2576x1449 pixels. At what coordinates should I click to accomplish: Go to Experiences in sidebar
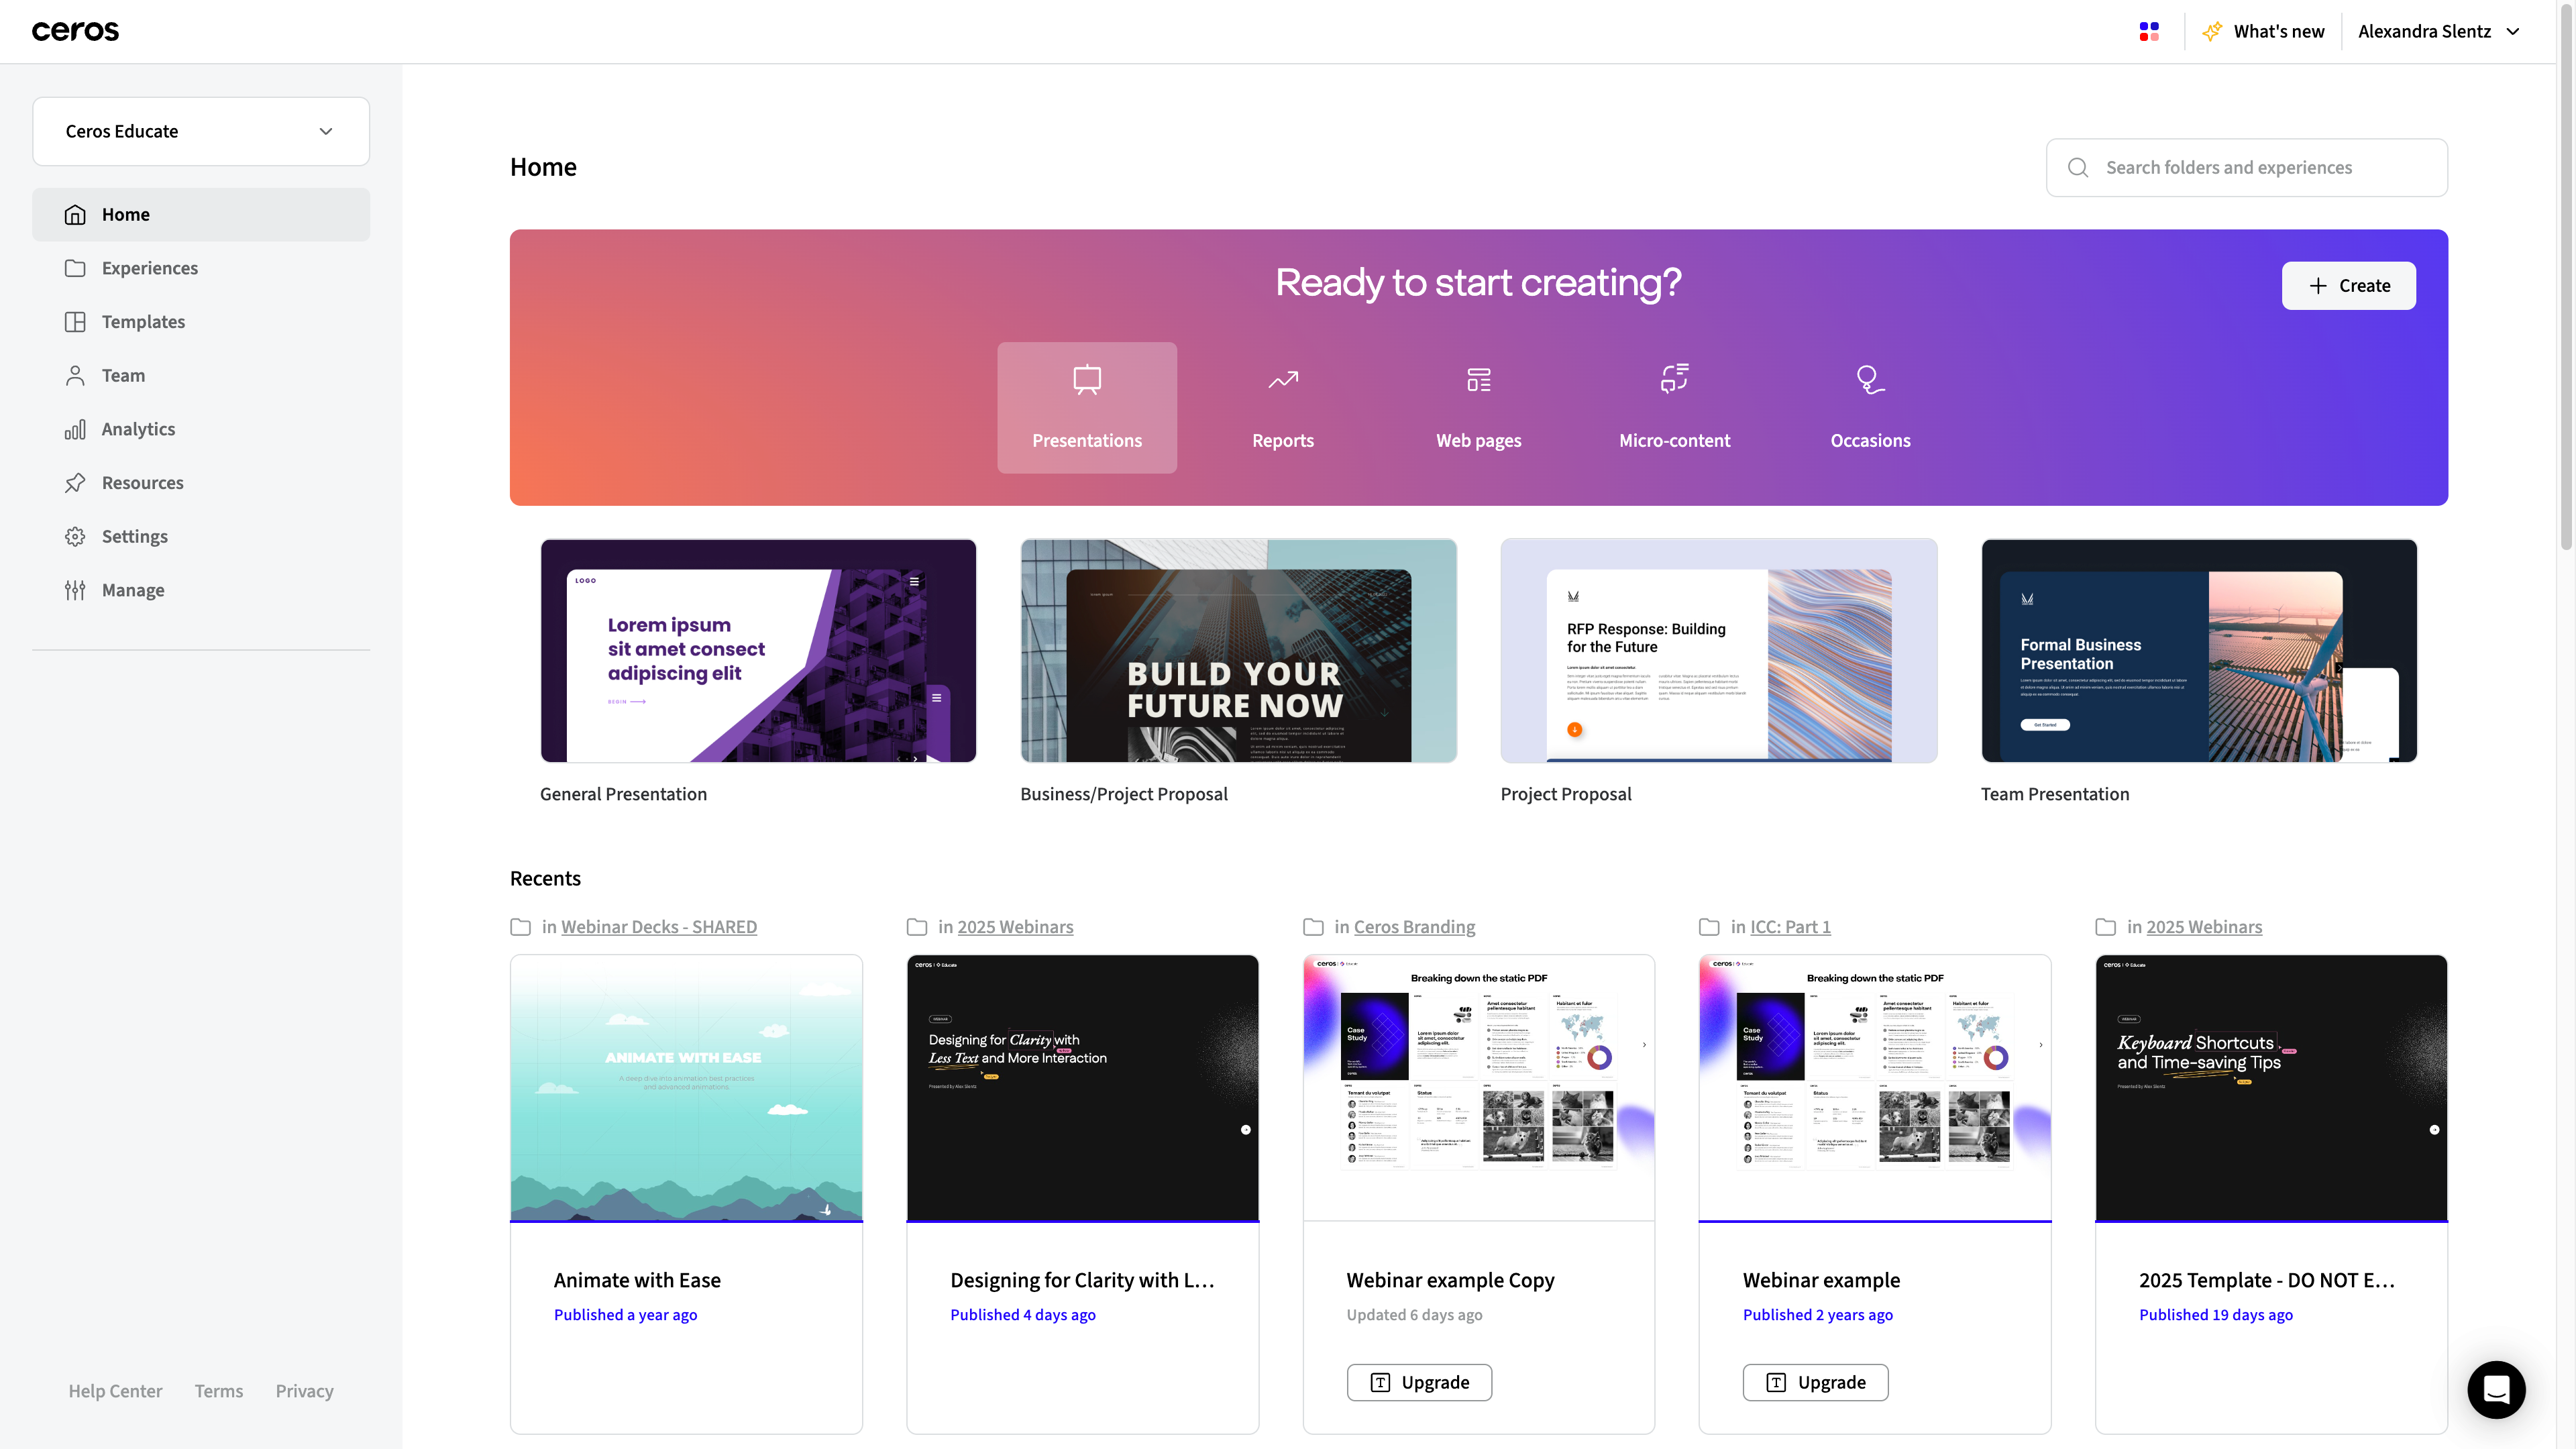coord(201,268)
